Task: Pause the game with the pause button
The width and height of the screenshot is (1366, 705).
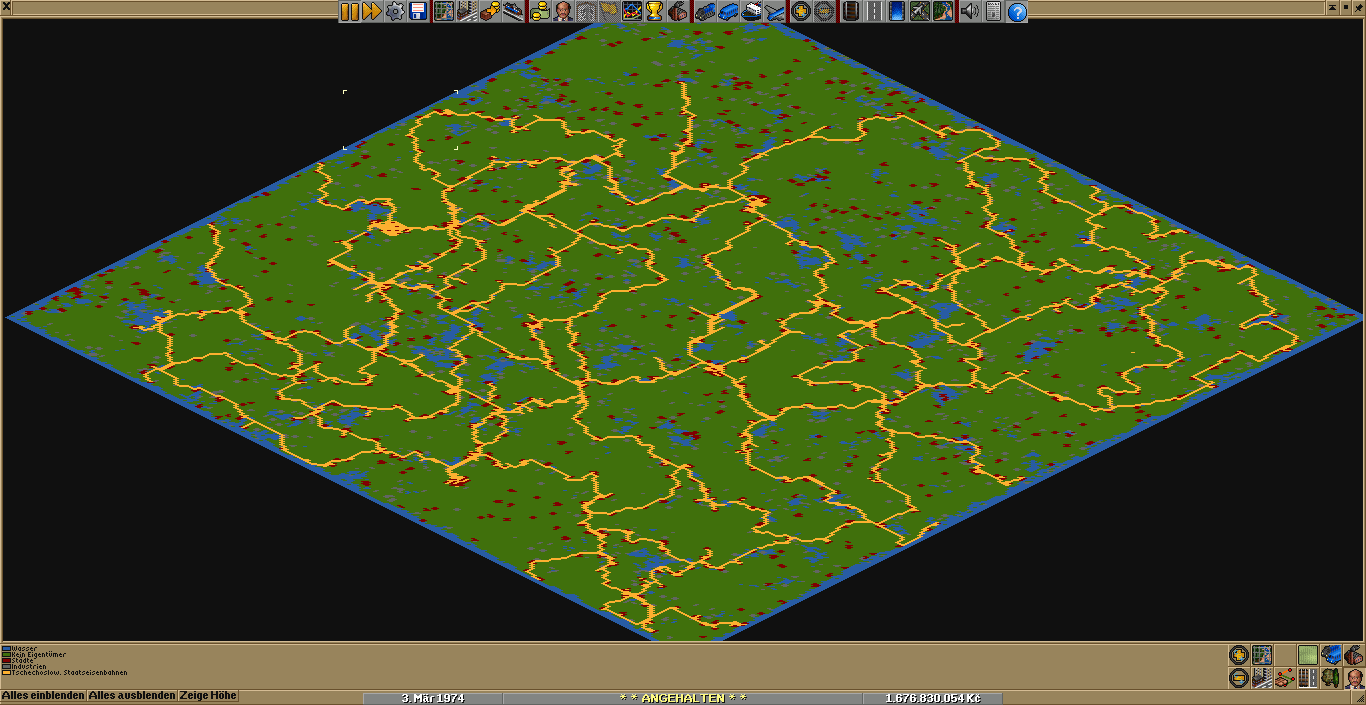Action: 349,11
